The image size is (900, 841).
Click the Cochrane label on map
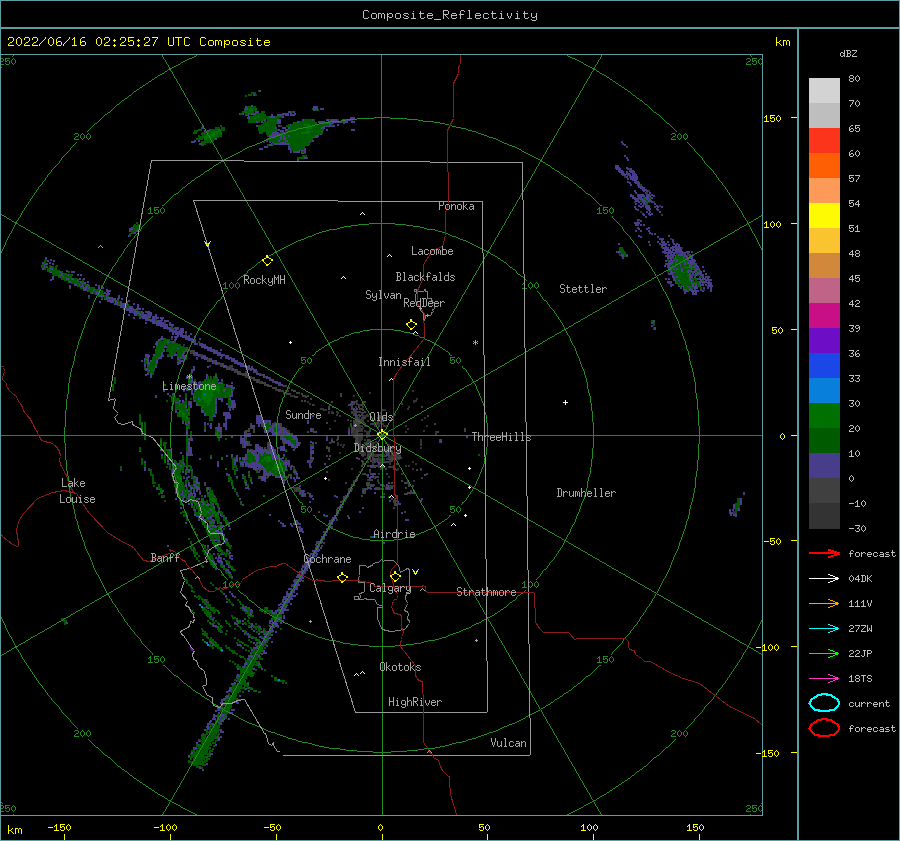click(327, 559)
